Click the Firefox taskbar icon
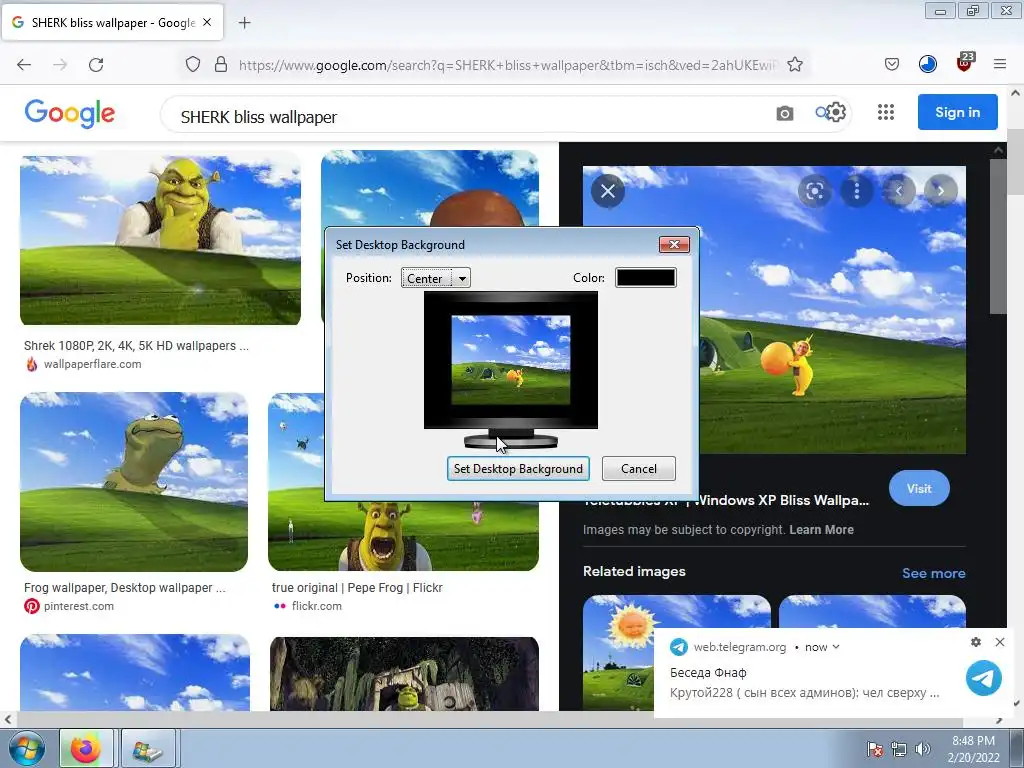Screen dimensions: 1024x768 point(86,749)
